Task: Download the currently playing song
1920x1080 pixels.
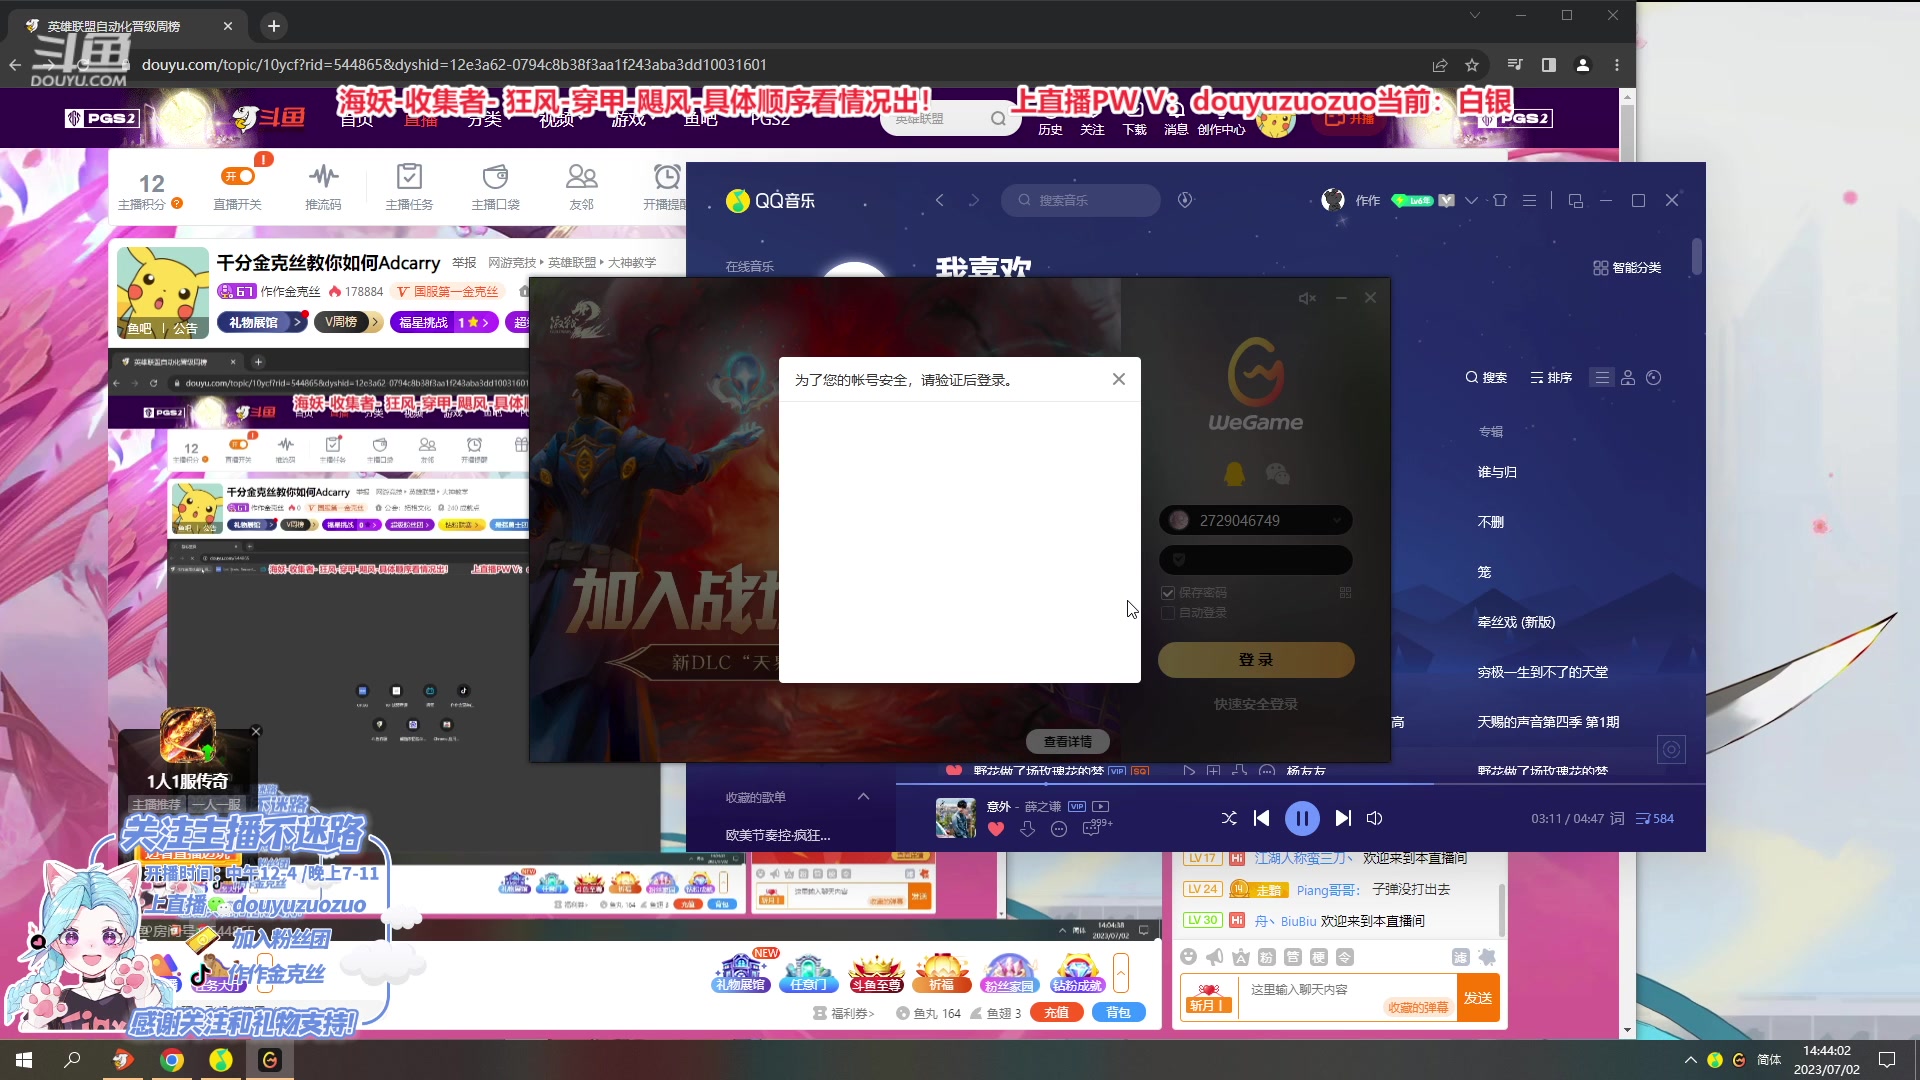Action: 1027,829
